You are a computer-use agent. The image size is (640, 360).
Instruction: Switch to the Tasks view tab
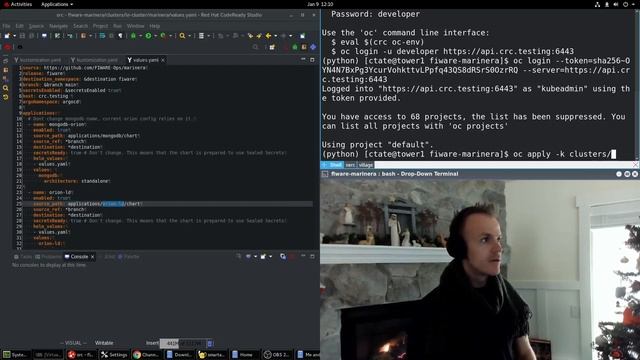tap(23, 257)
